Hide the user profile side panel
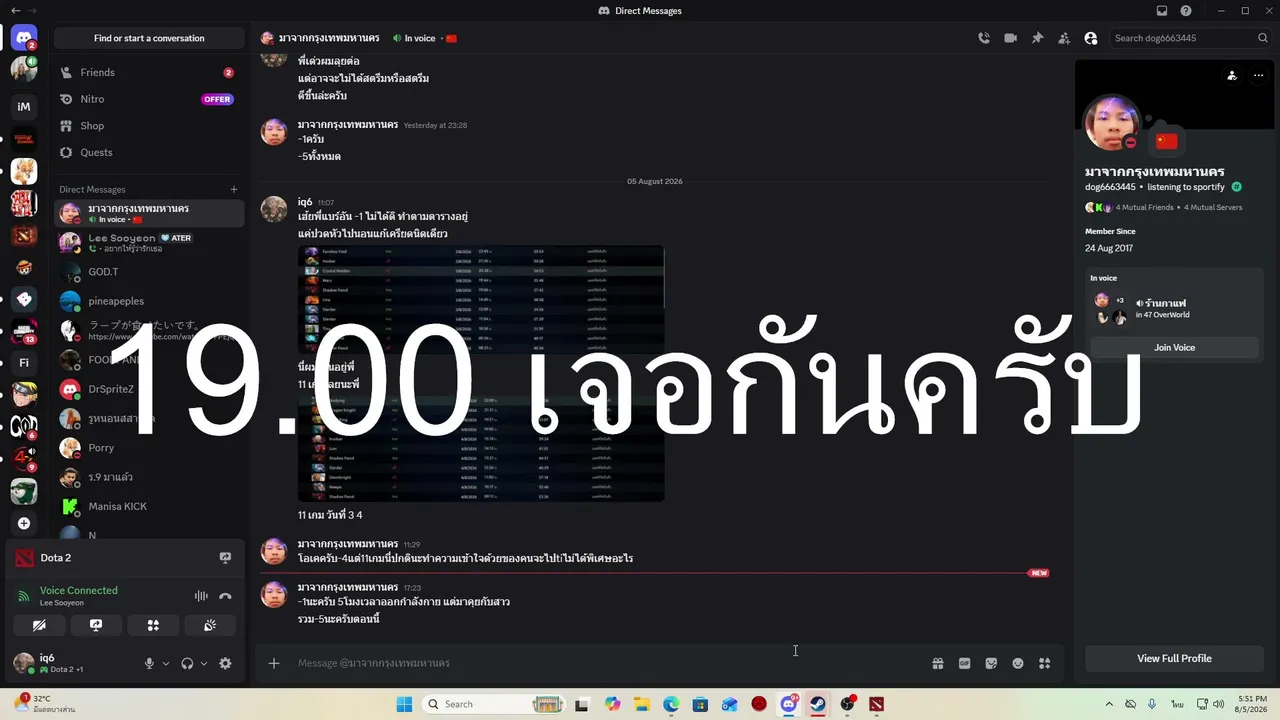The height and width of the screenshot is (720, 1280). (1091, 38)
